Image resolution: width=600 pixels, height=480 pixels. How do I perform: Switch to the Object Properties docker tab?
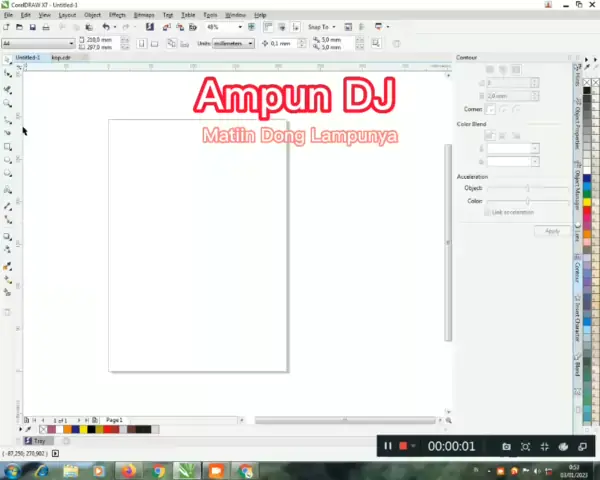click(577, 128)
